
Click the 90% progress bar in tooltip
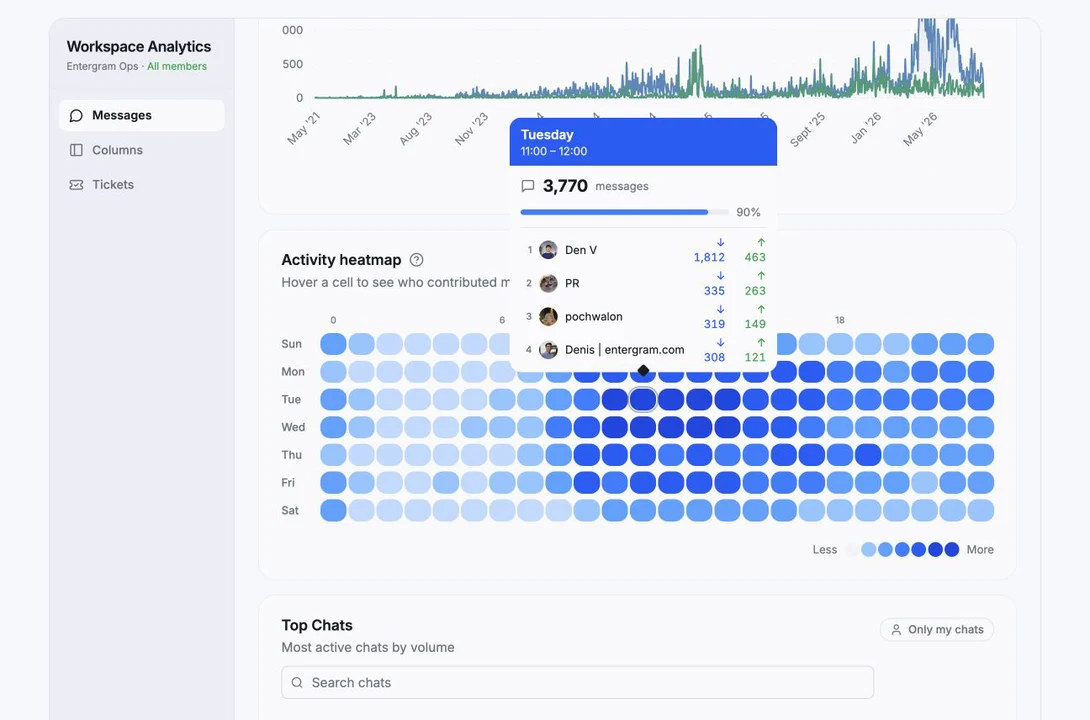pos(624,212)
